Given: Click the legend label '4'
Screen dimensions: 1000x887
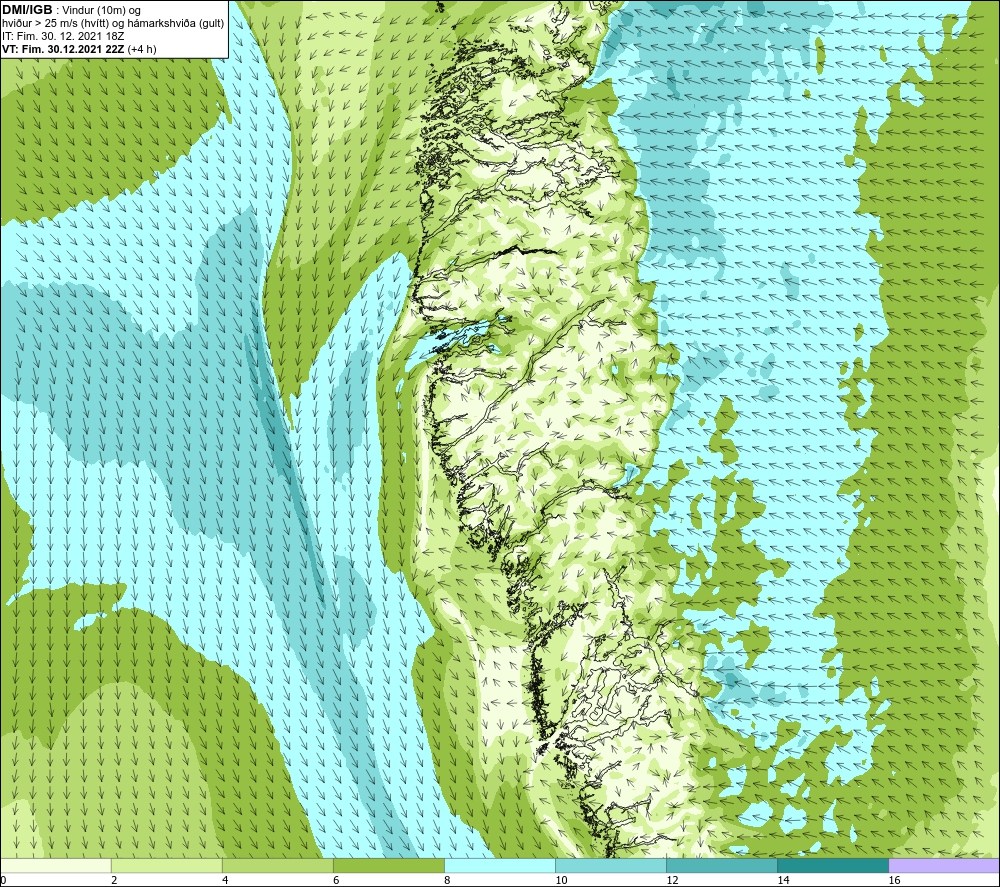Looking at the screenshot, I should click(x=225, y=881).
